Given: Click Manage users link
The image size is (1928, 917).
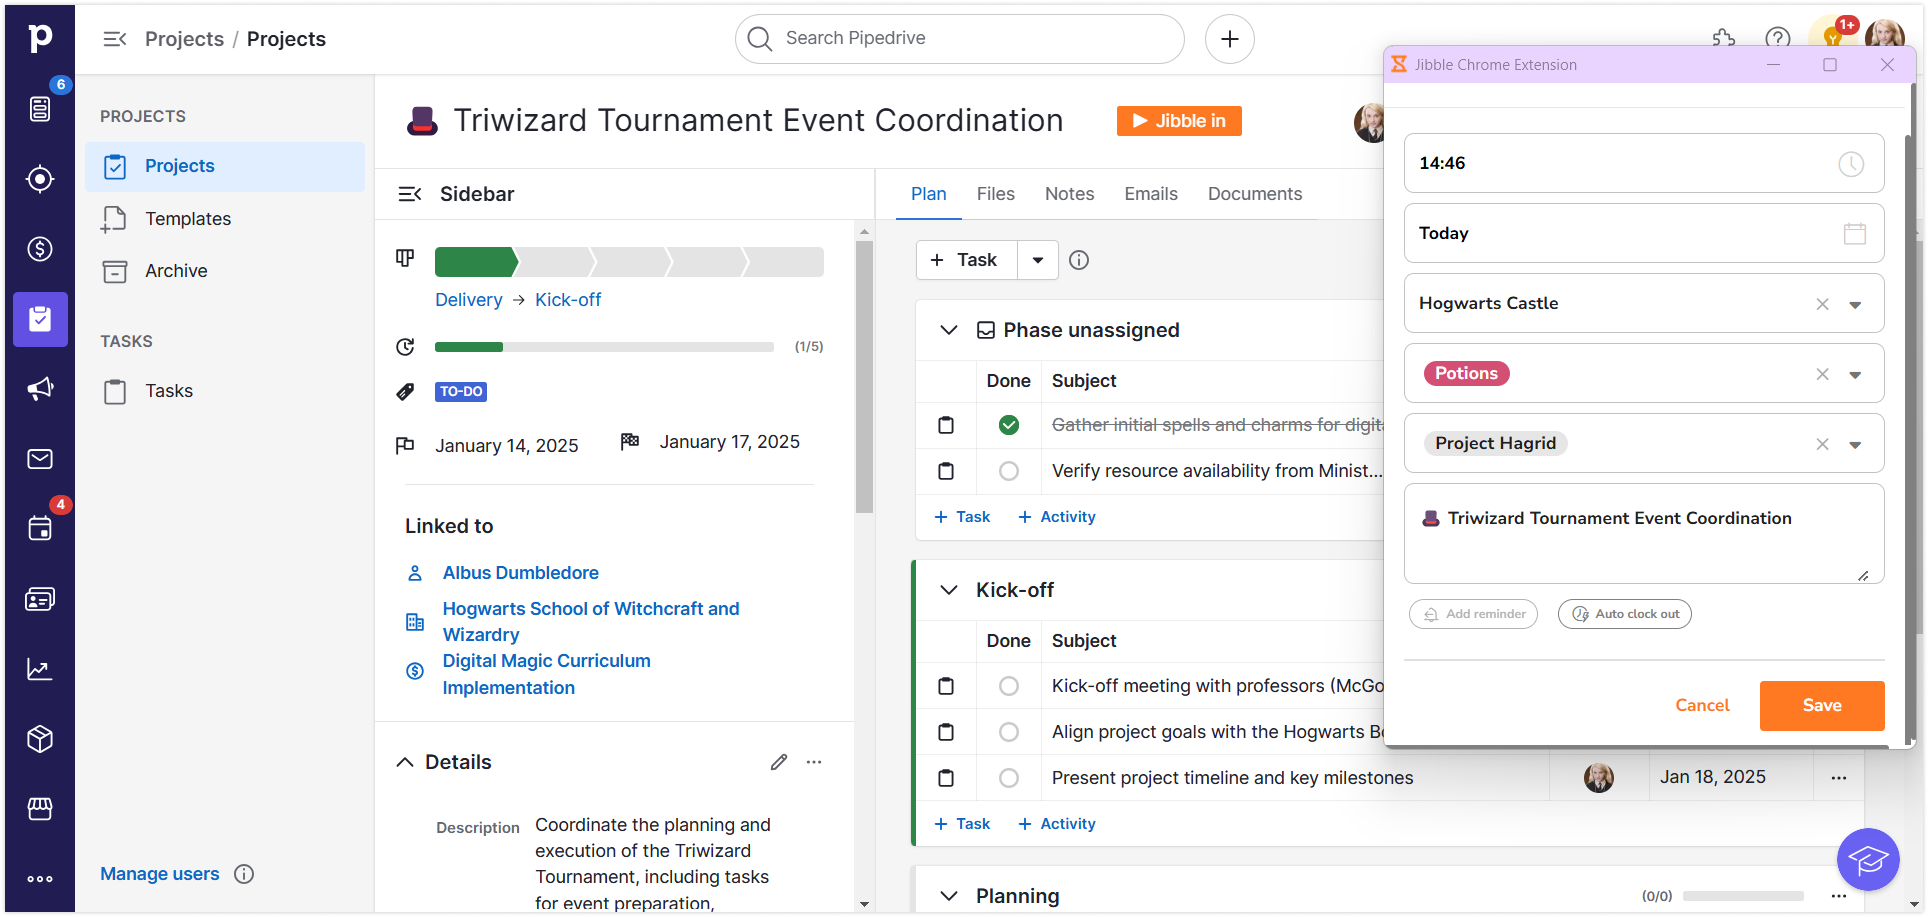Looking at the screenshot, I should [x=159, y=874].
